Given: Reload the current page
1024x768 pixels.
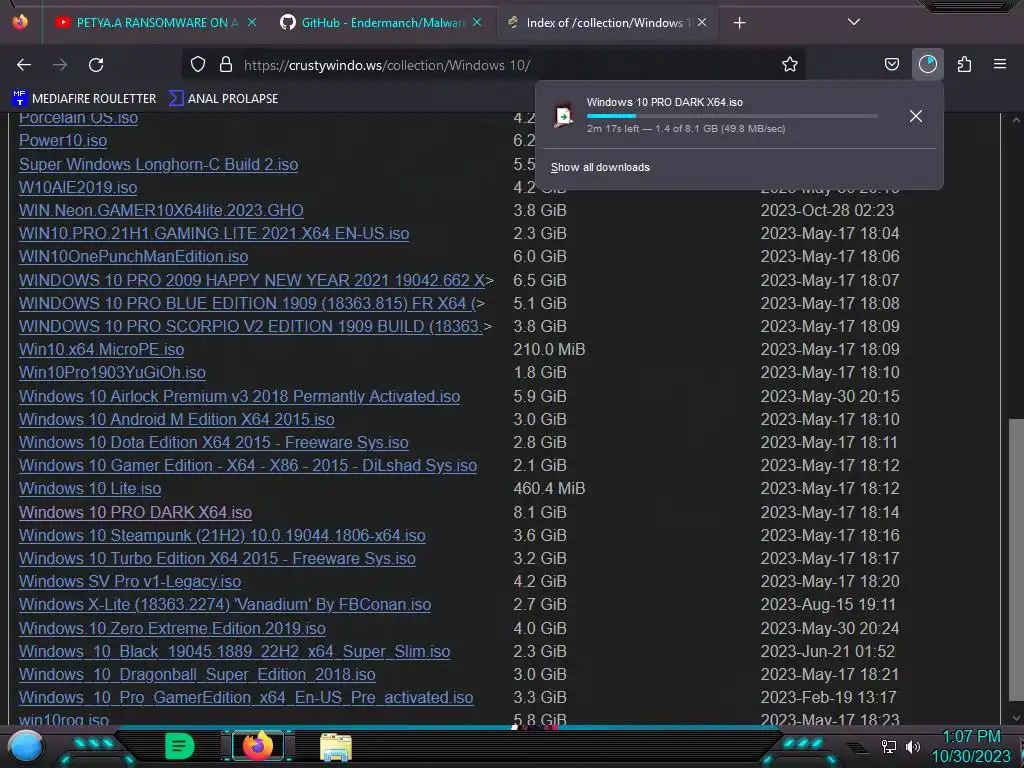Looking at the screenshot, I should pyautogui.click(x=96, y=65).
